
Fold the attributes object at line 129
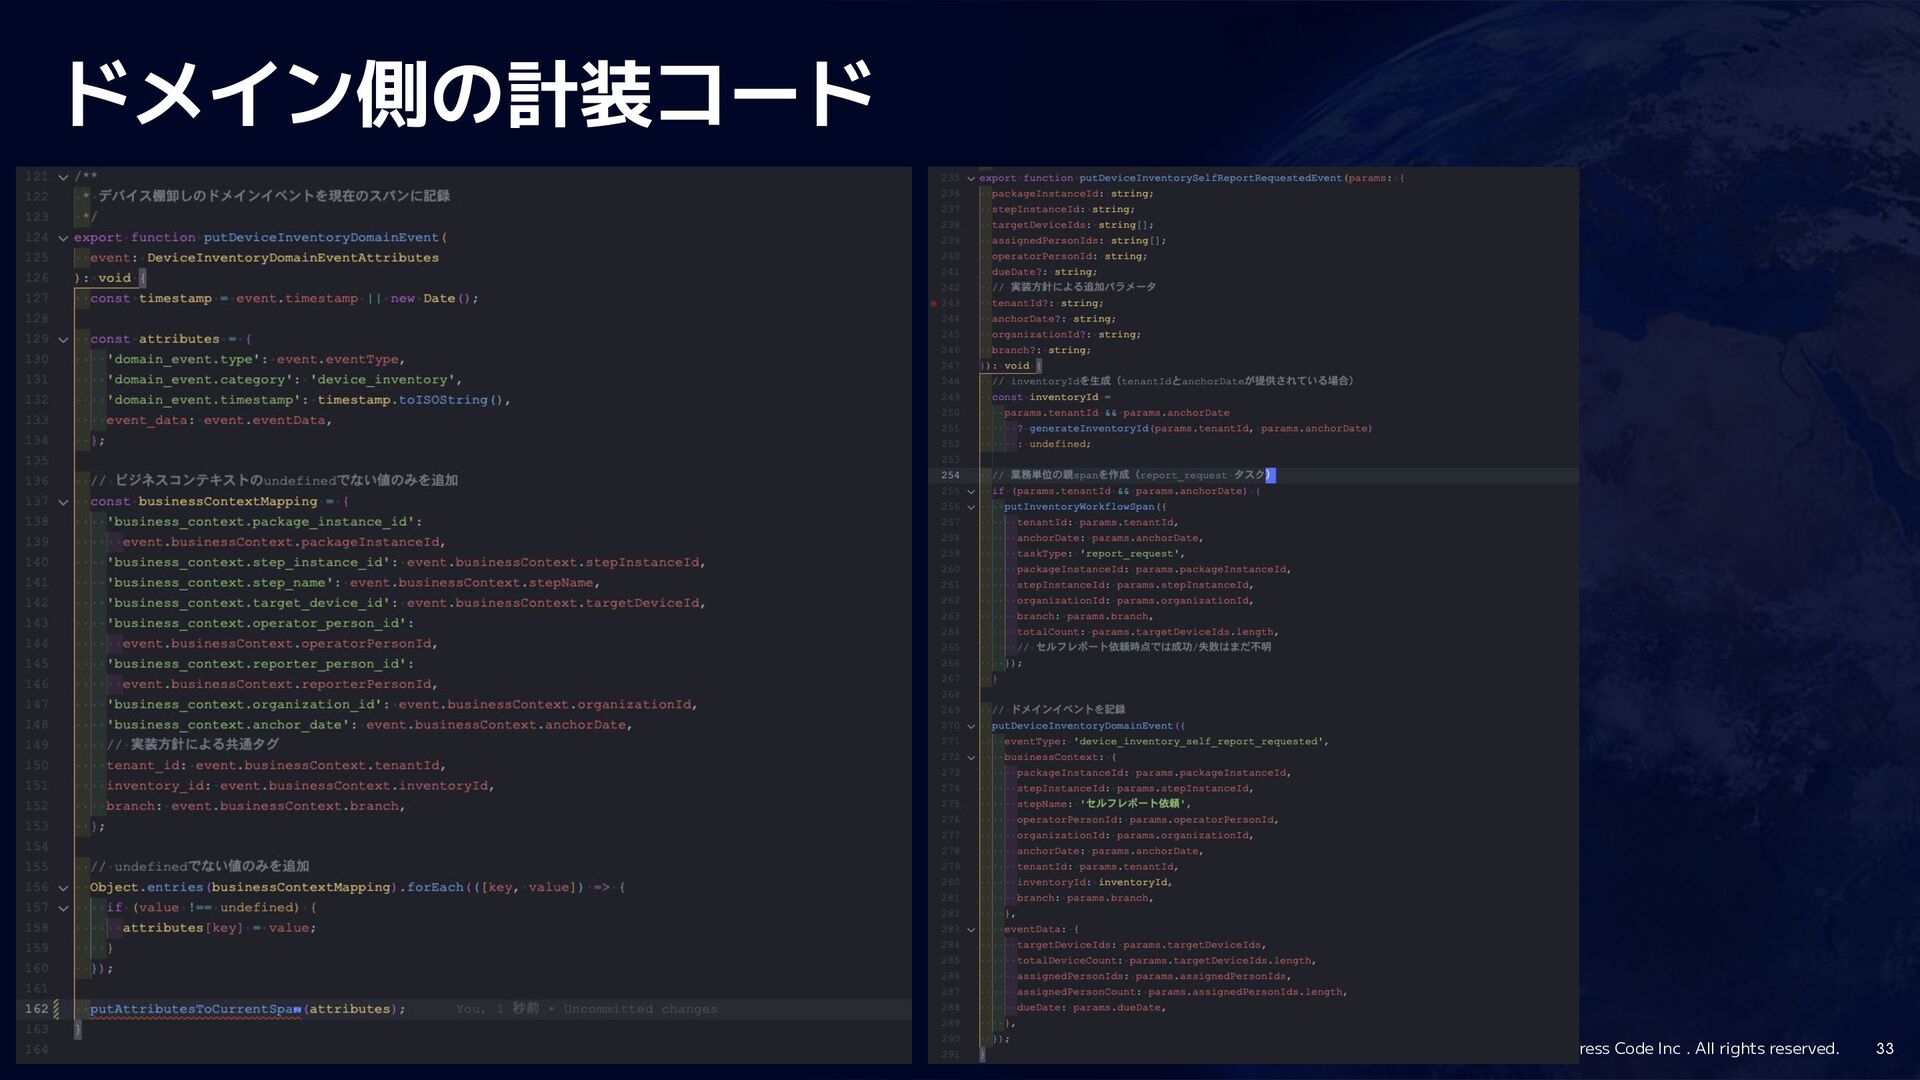[x=63, y=340]
